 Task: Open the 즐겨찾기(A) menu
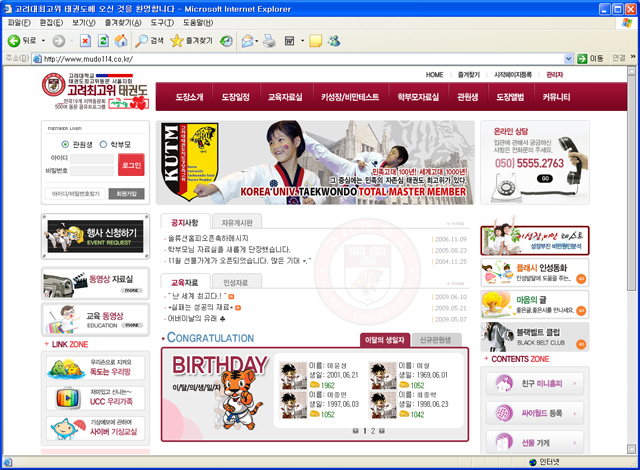[x=123, y=23]
